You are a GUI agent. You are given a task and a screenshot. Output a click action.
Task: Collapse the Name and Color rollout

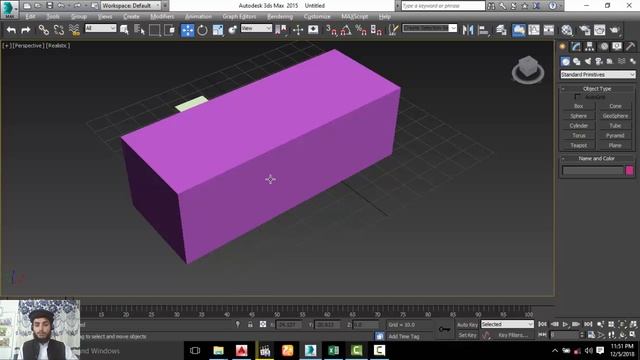pos(597,158)
